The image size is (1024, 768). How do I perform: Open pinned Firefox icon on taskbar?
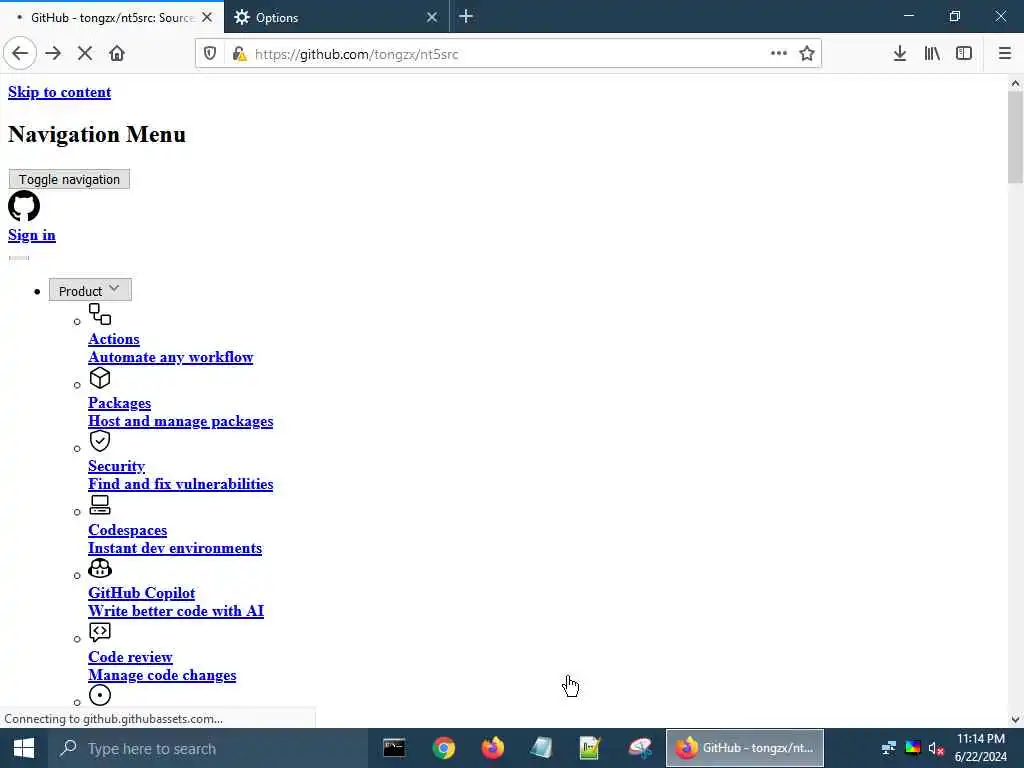(x=492, y=748)
